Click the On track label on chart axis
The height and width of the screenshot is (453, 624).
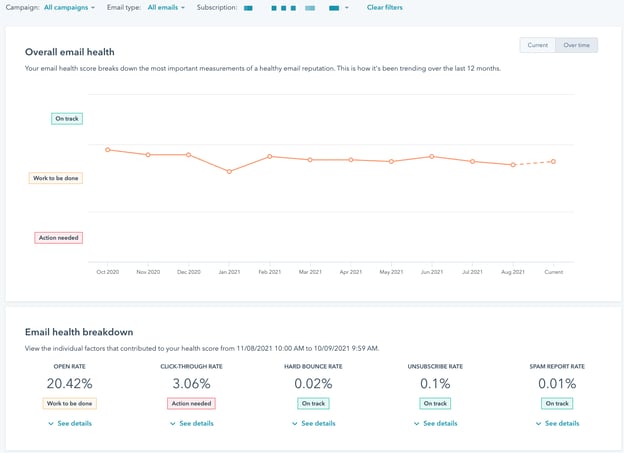coord(66,118)
